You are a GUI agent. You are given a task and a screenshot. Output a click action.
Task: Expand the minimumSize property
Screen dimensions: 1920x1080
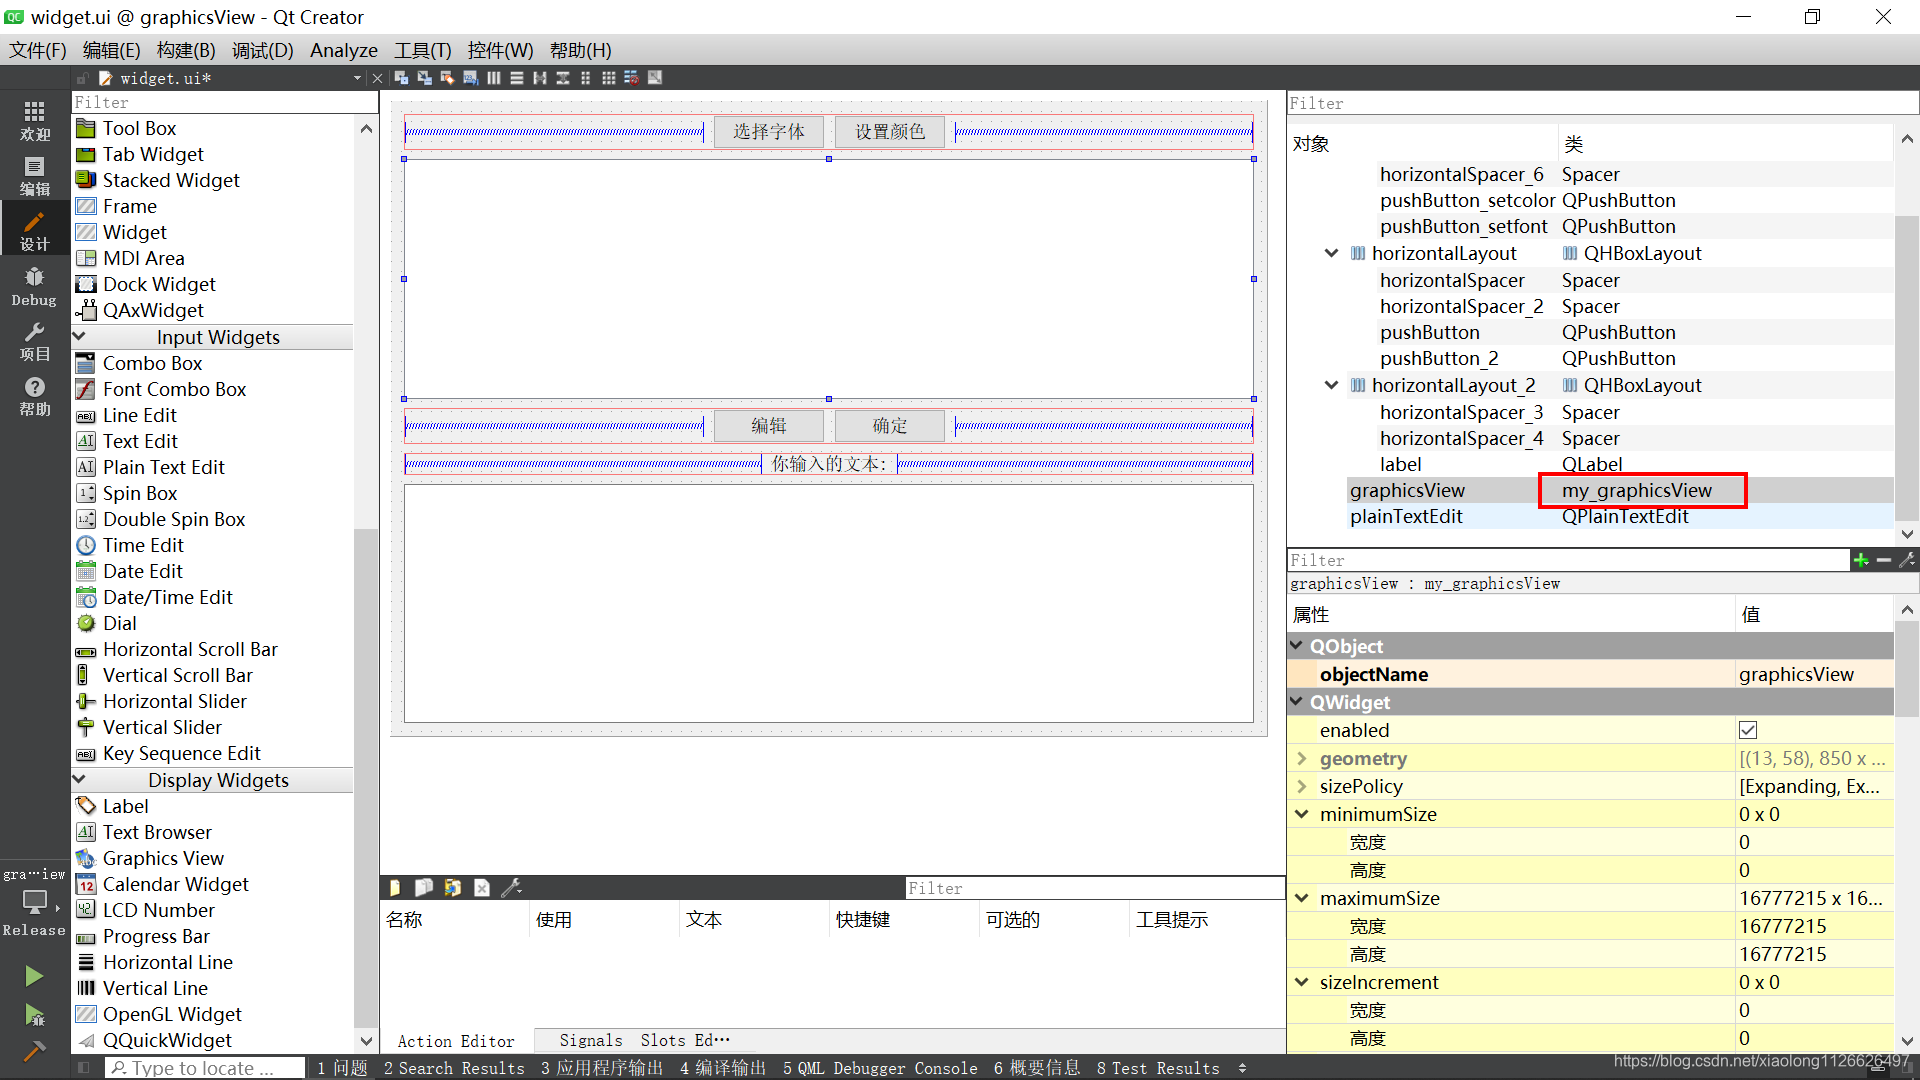[x=1302, y=814]
